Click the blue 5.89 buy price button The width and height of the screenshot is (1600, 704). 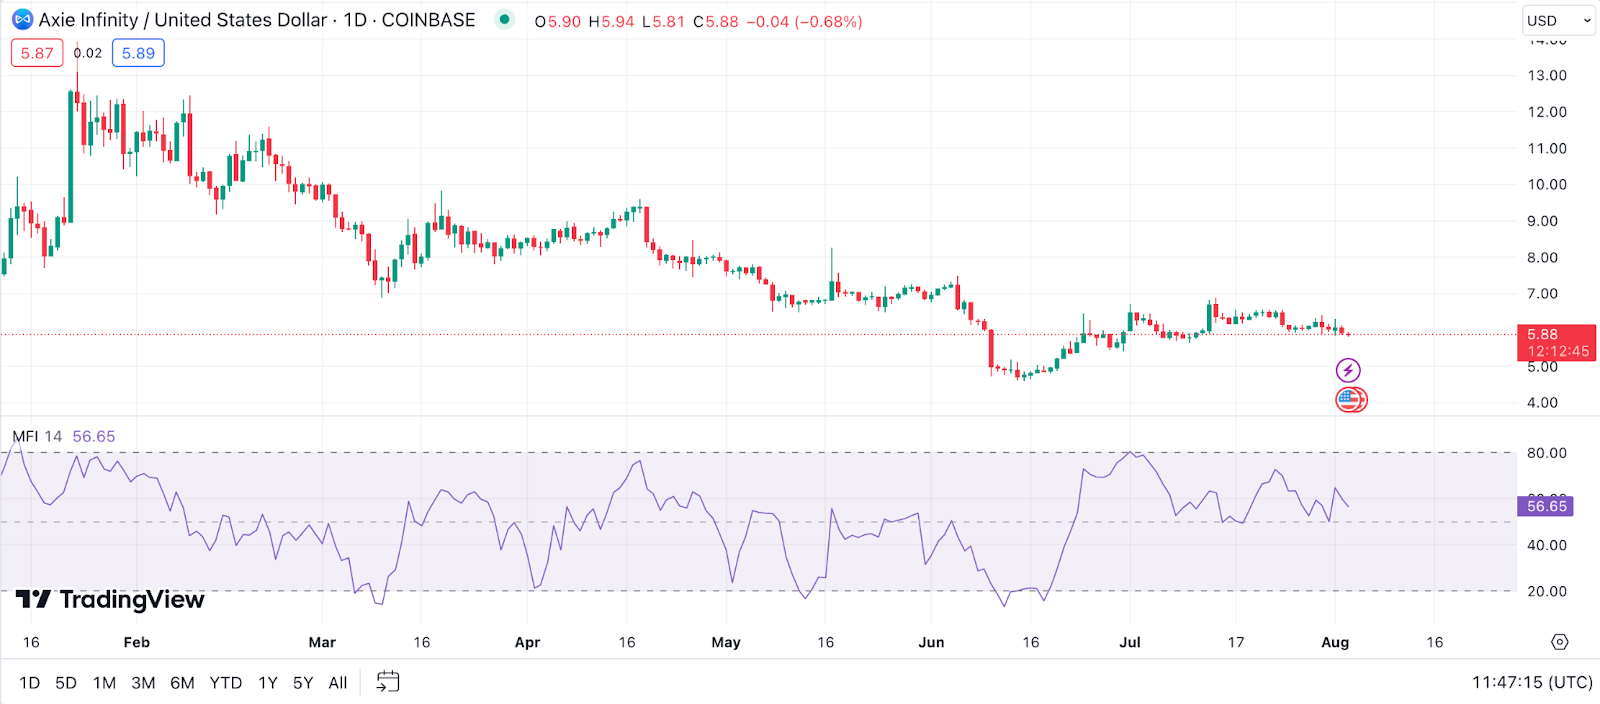pos(138,53)
